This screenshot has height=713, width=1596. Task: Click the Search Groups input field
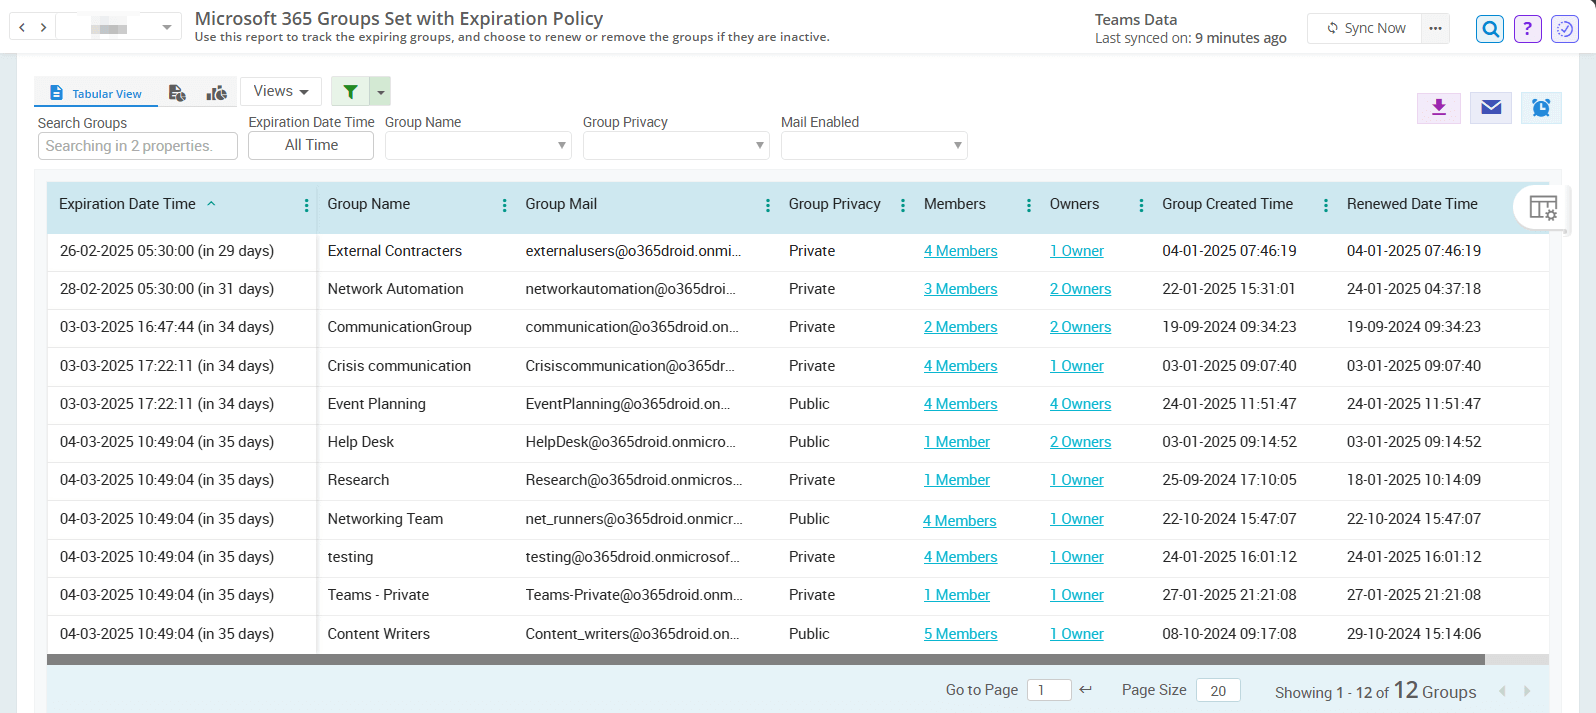click(138, 146)
